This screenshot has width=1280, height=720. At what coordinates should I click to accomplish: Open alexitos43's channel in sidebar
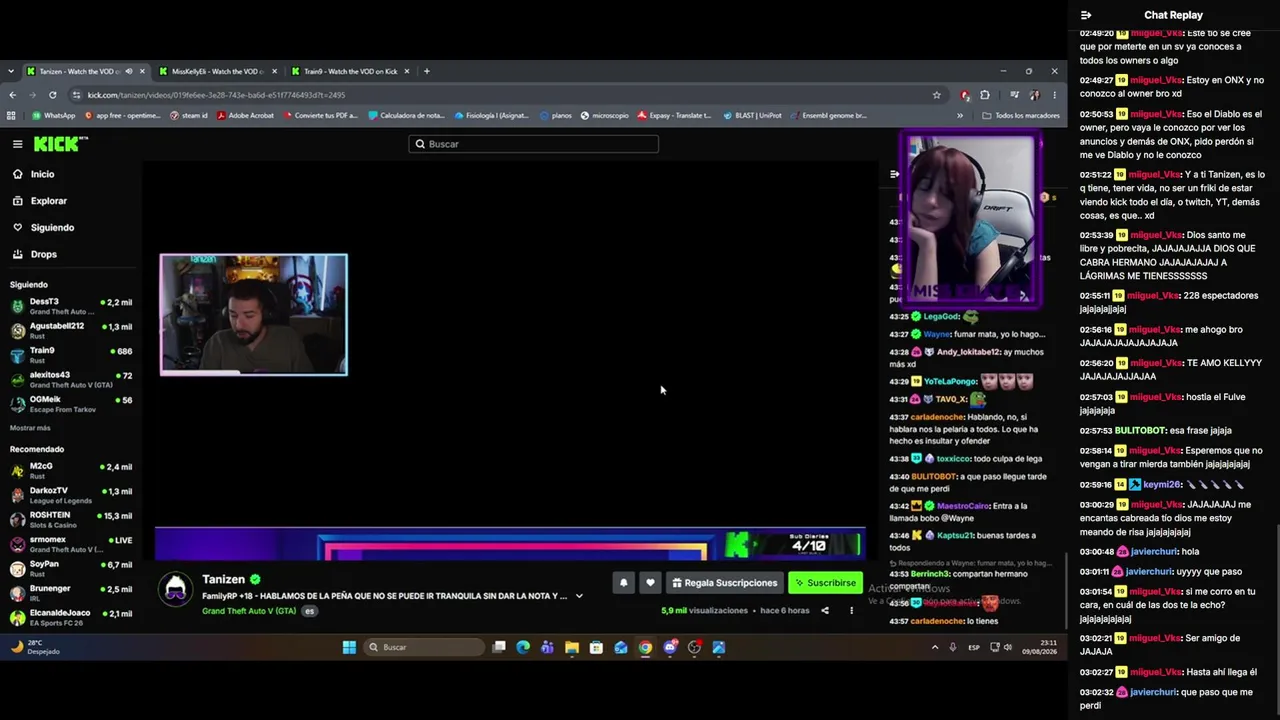70,380
